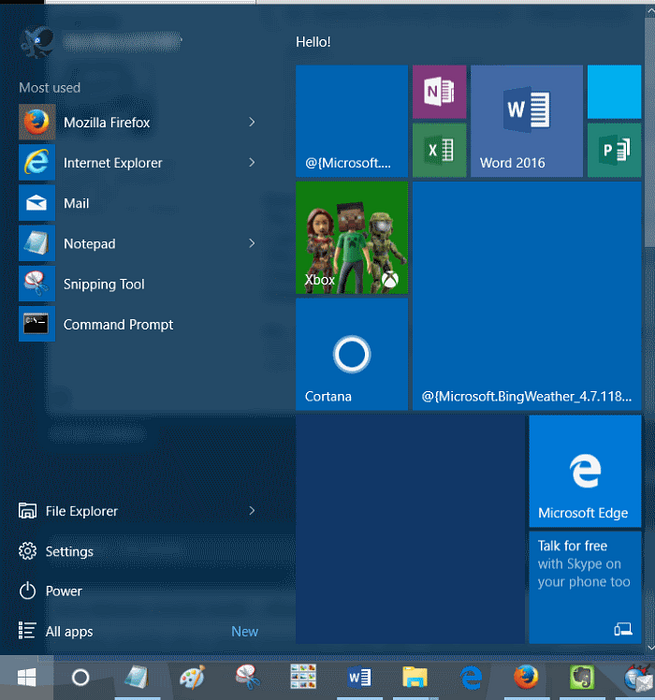Open Firefox from the taskbar
The width and height of the screenshot is (655, 700).
526,678
